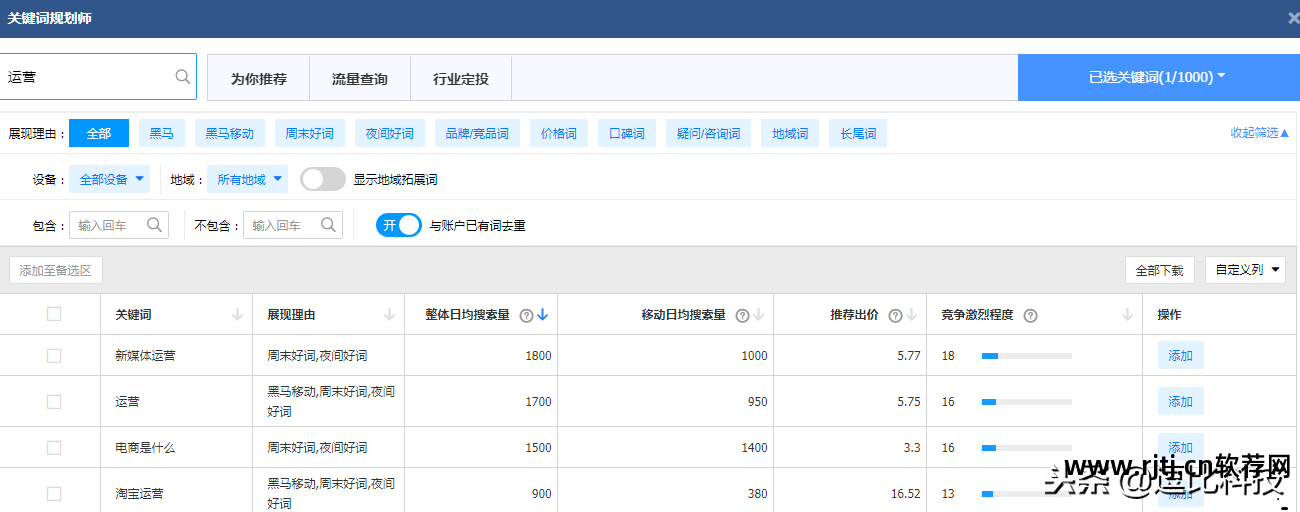The width and height of the screenshot is (1300, 512).
Task: Select 全部 reason filter
Action: (x=99, y=133)
